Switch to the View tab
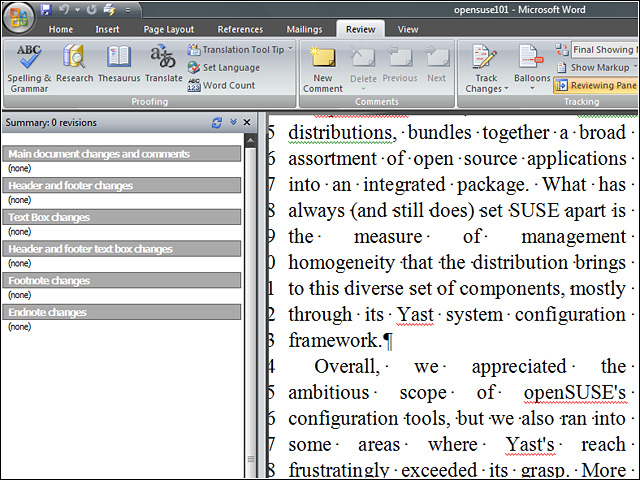Screen dimensions: 640x480 coord(408,29)
